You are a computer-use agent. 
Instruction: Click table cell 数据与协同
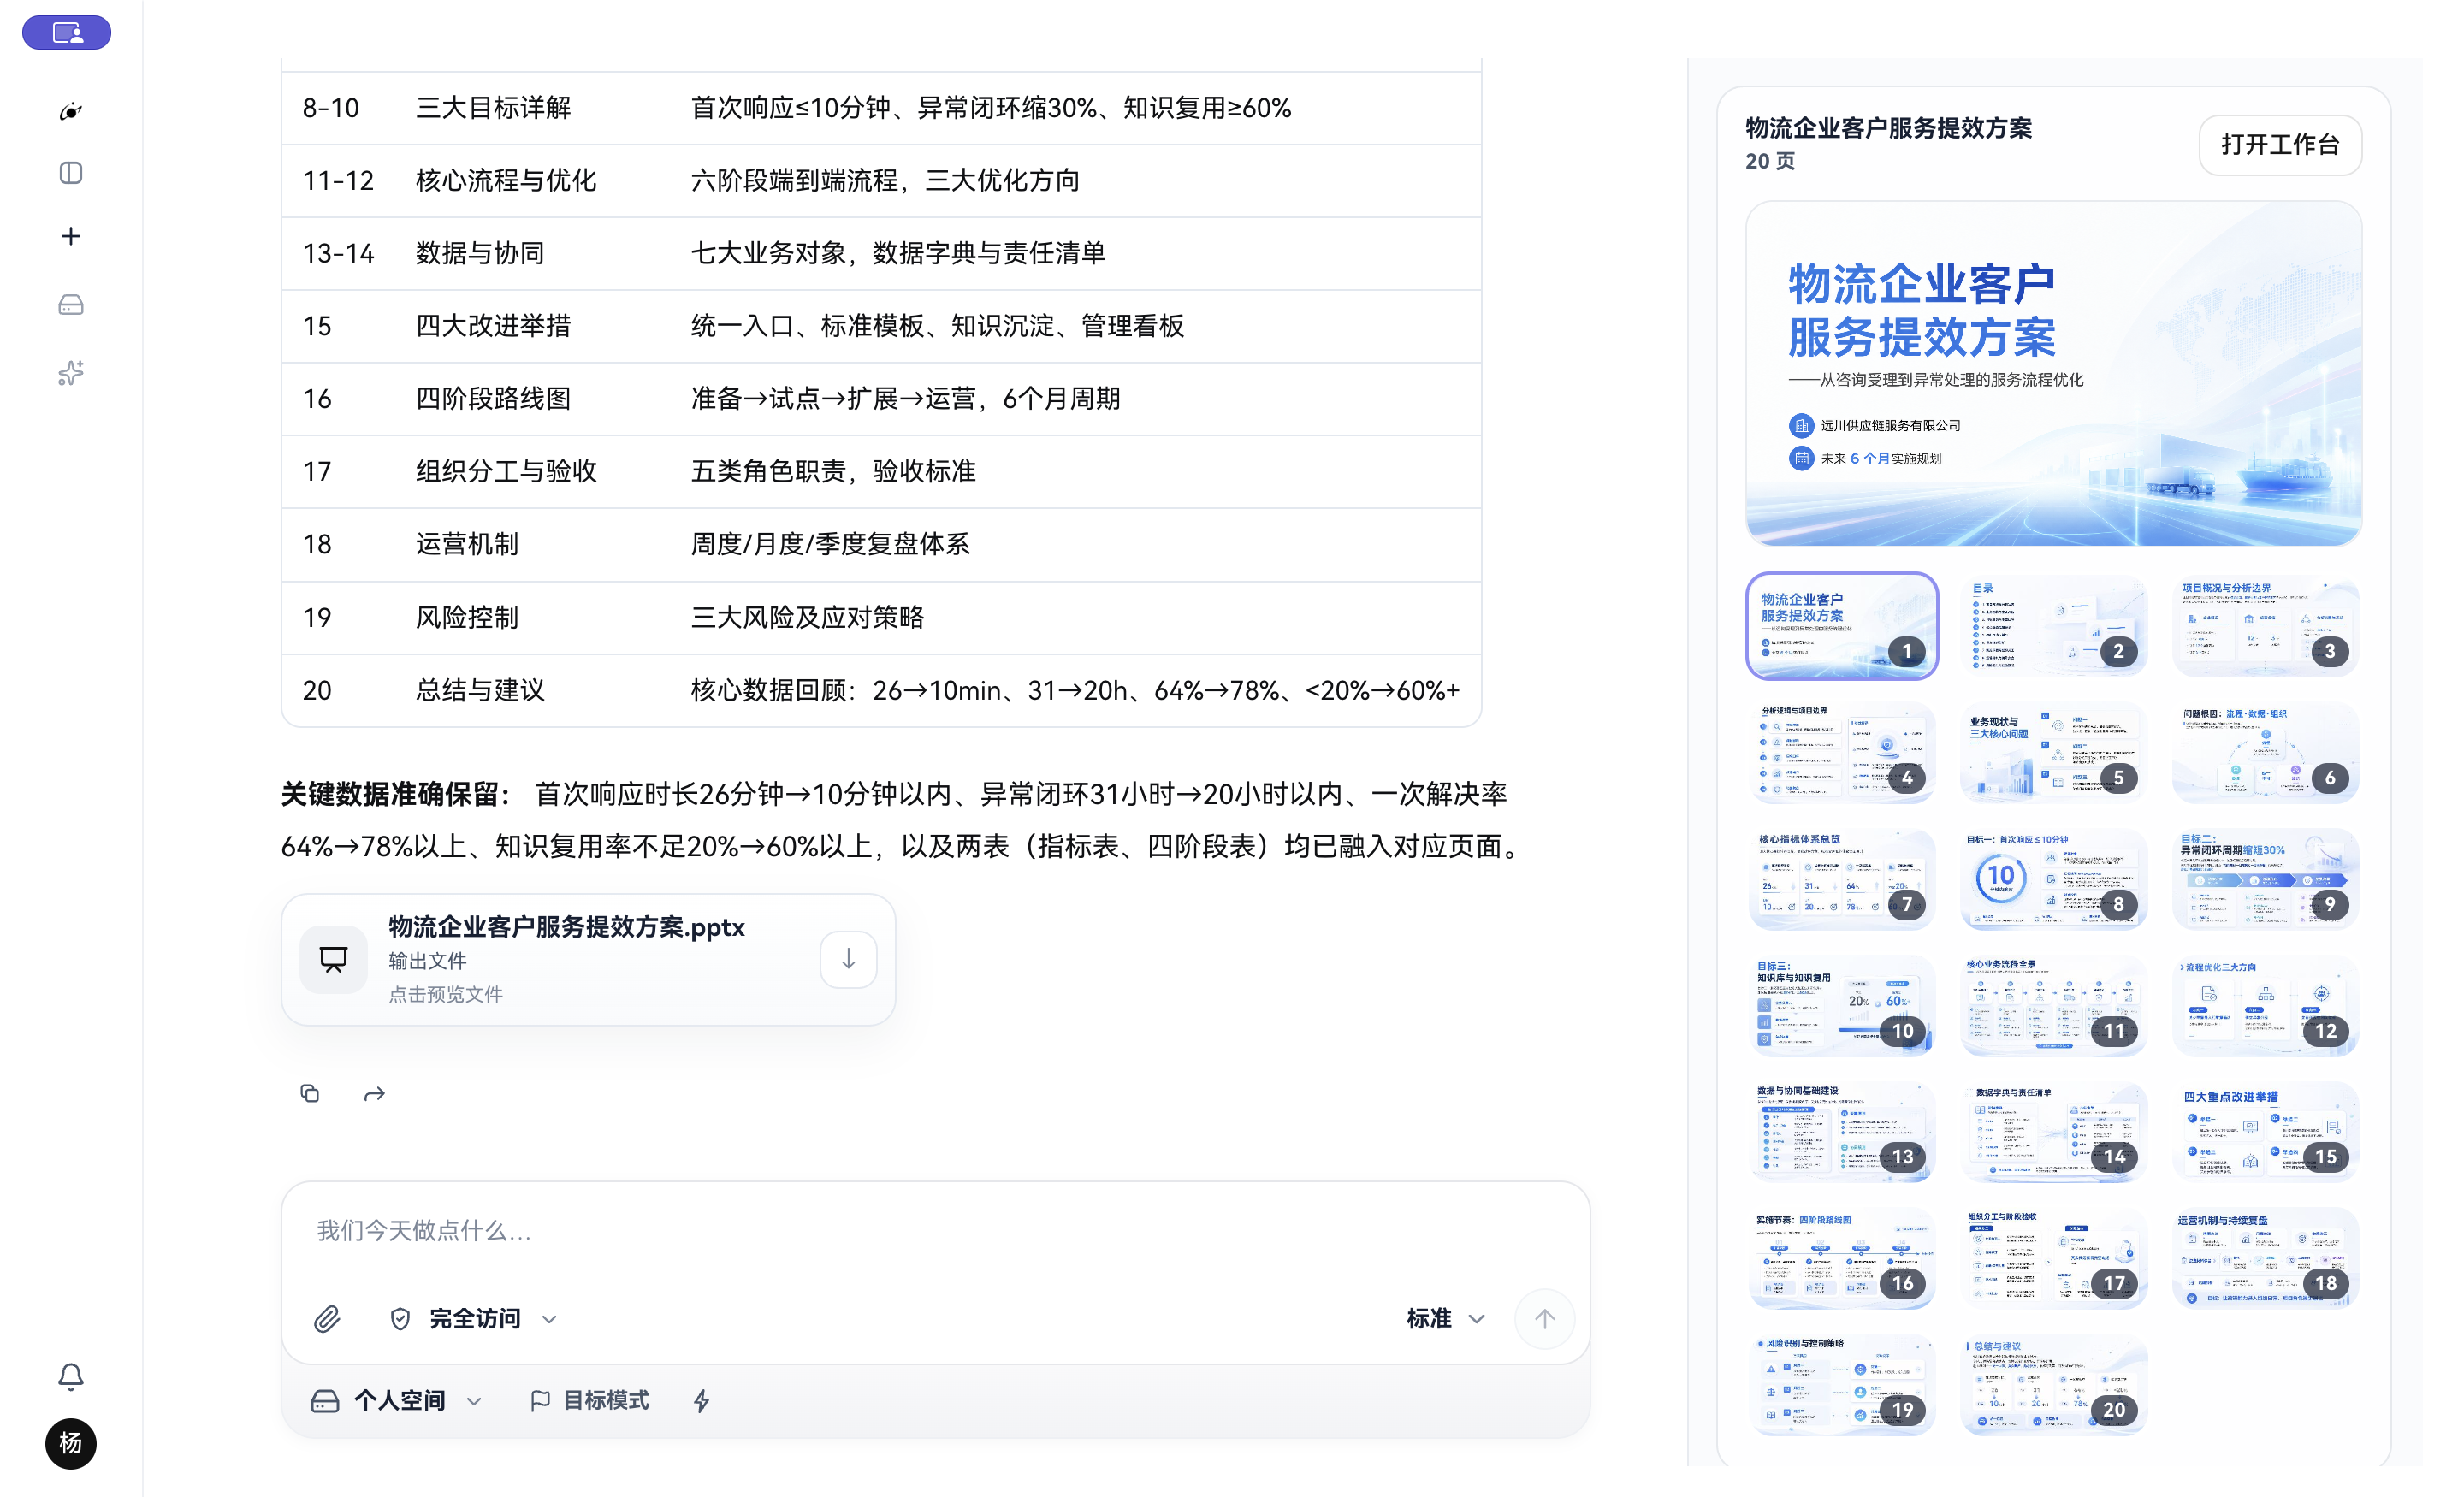tap(480, 253)
